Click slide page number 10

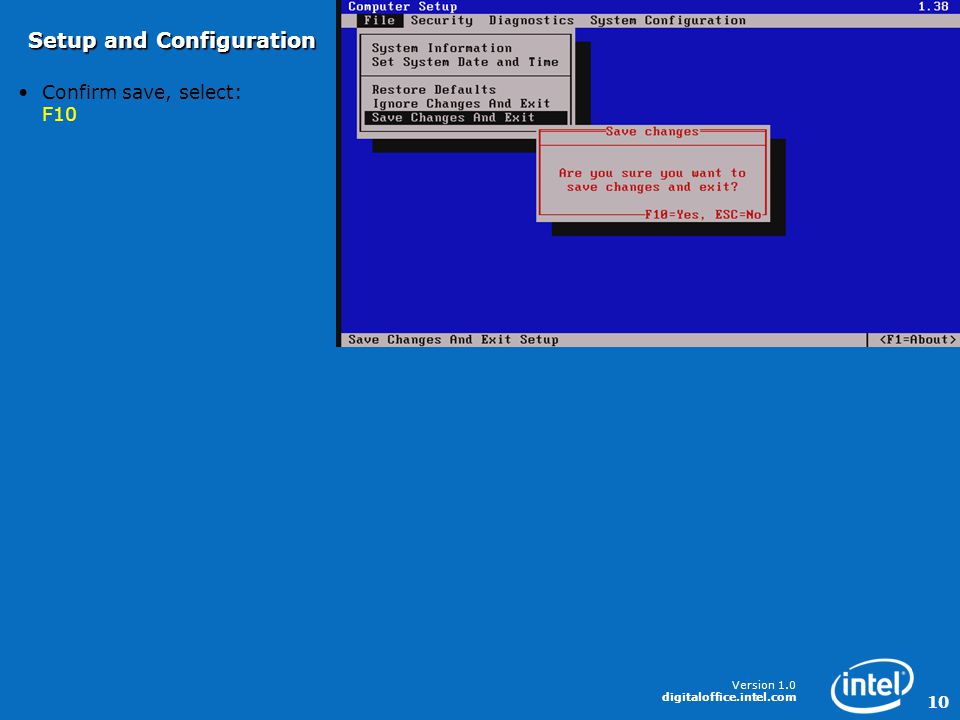[938, 702]
